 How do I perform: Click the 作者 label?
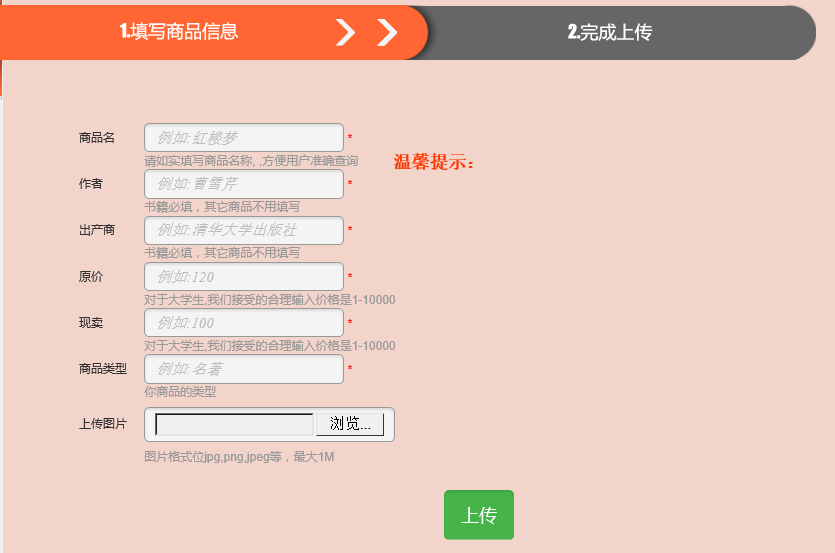click(x=91, y=184)
